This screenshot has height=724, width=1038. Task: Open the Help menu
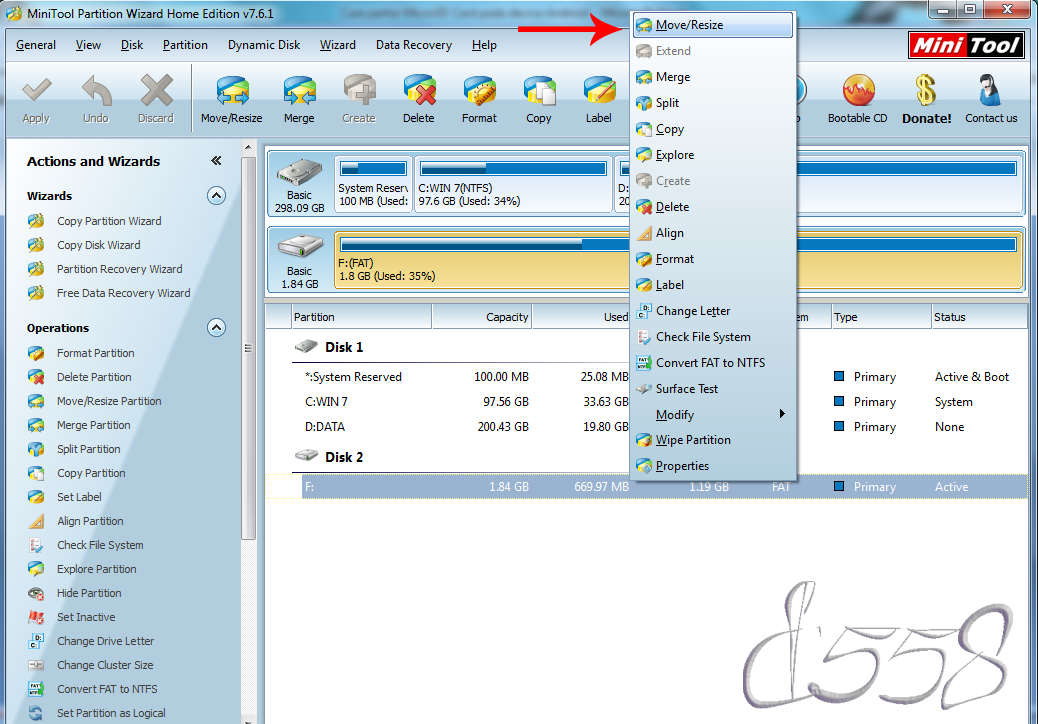pyautogui.click(x=484, y=45)
